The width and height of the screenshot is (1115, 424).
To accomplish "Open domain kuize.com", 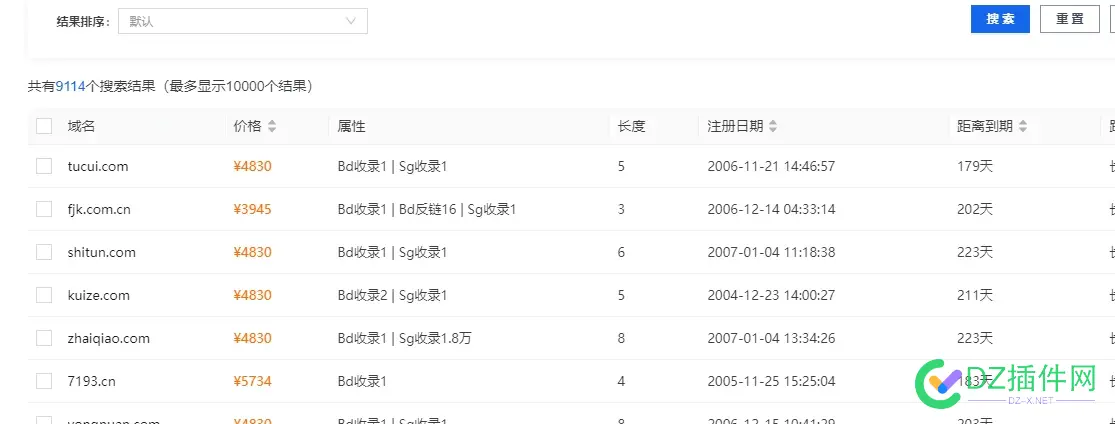I will click(x=99, y=295).
